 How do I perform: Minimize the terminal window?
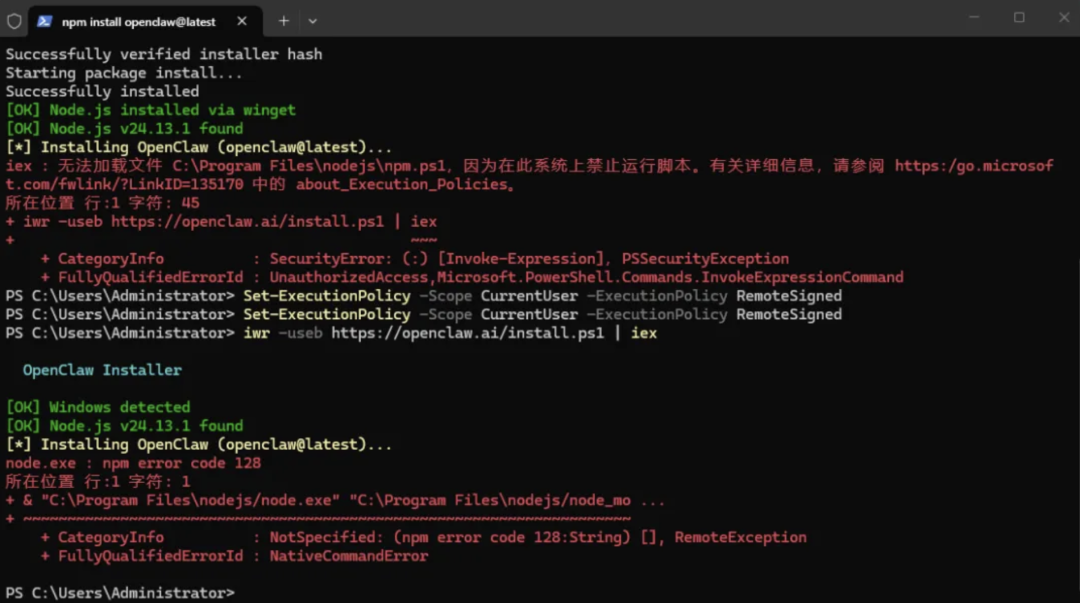973,17
